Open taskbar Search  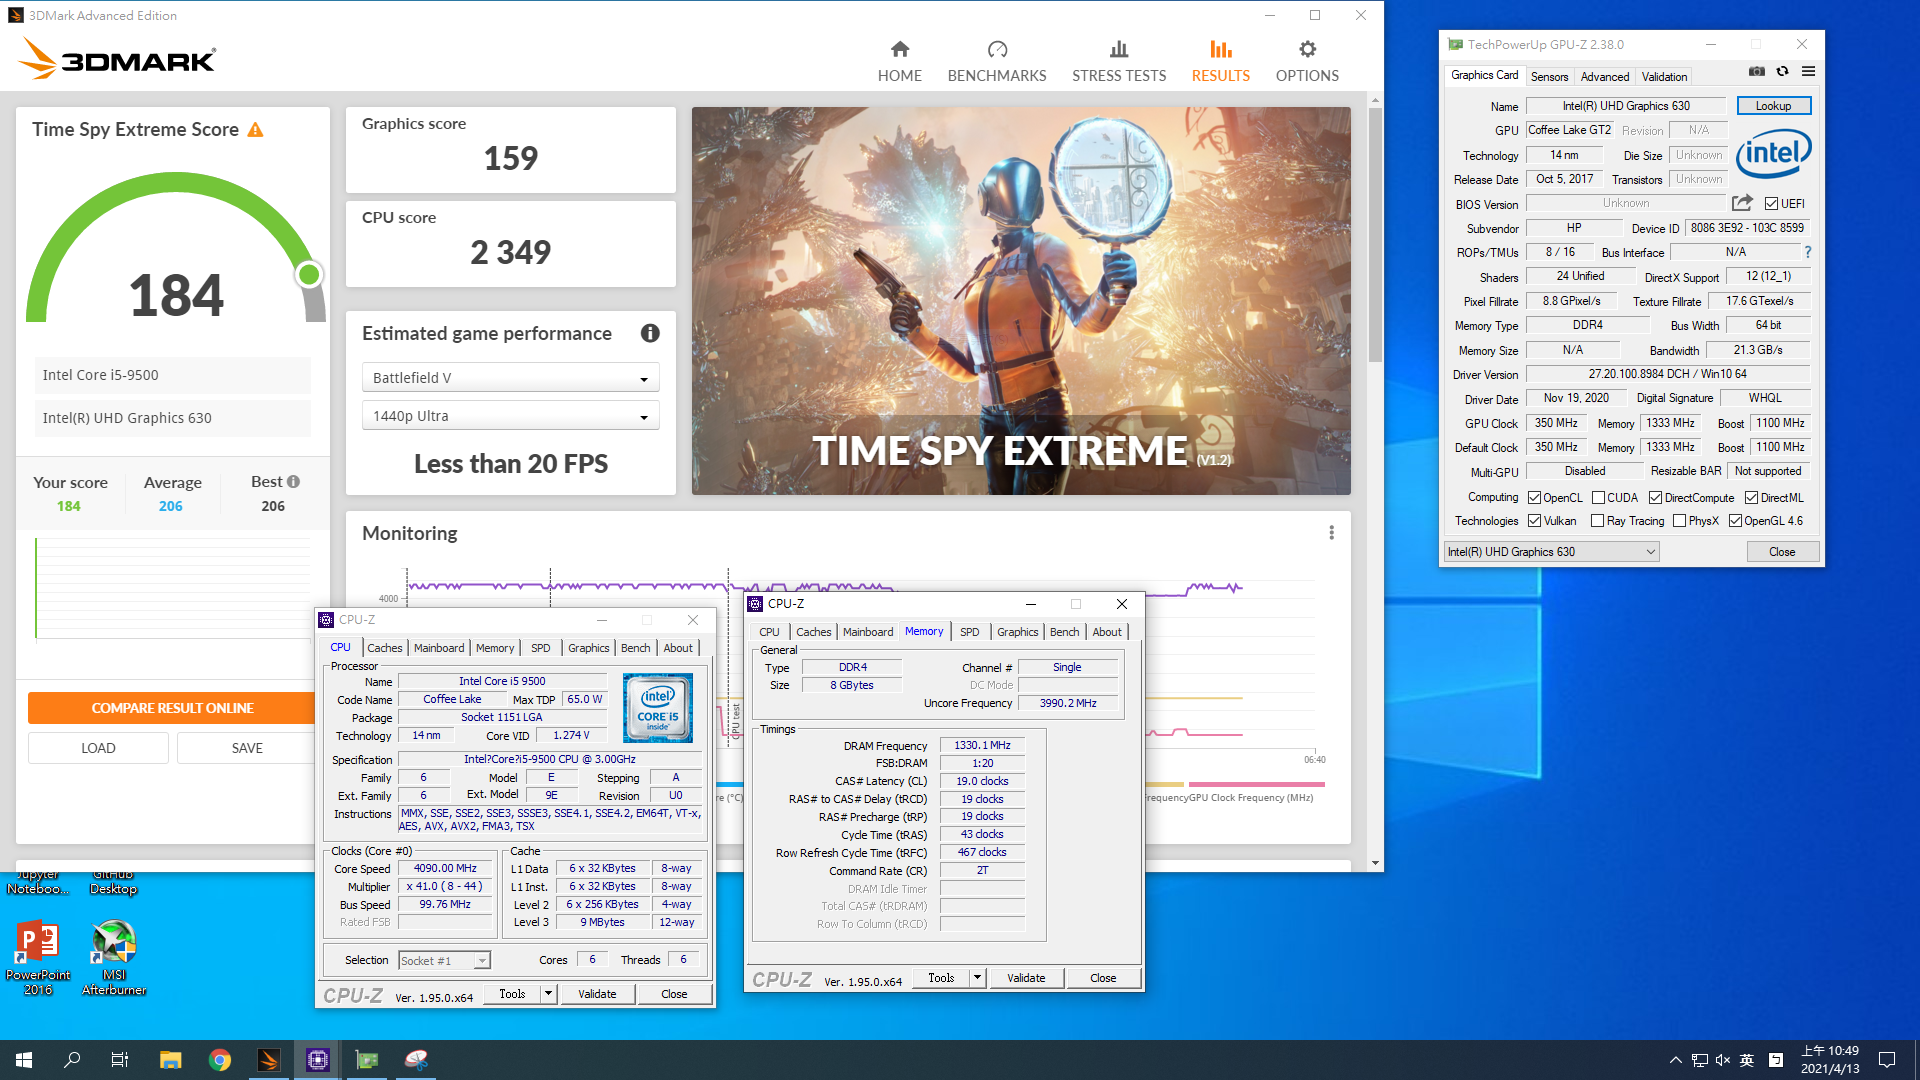tap(72, 1060)
